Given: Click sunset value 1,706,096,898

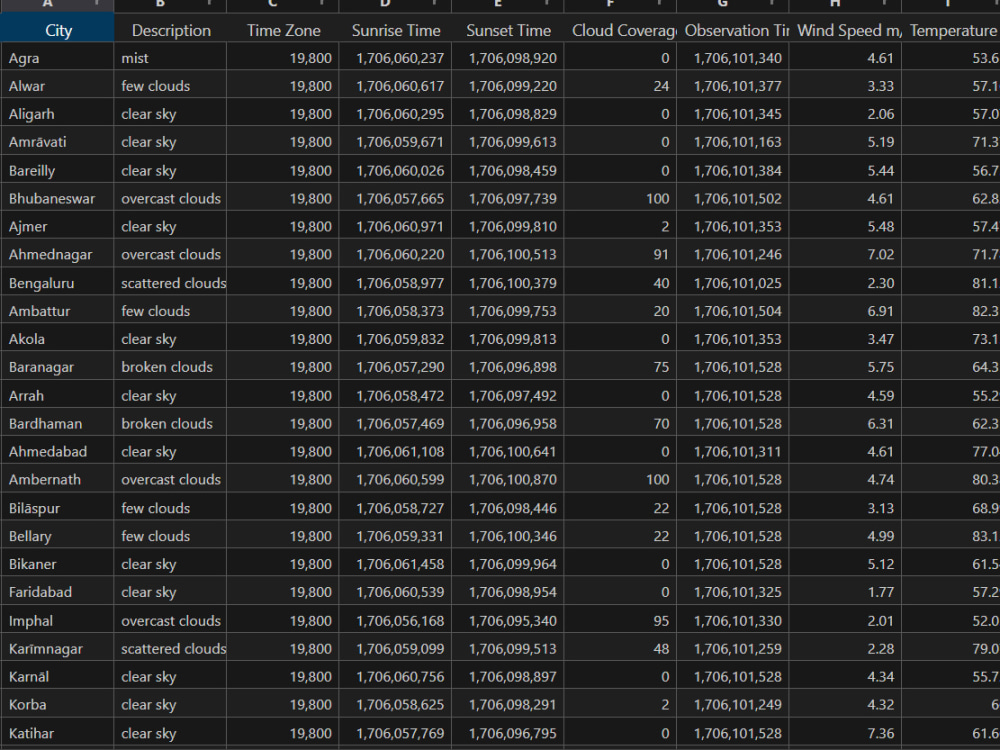Looking at the screenshot, I should coord(508,367).
